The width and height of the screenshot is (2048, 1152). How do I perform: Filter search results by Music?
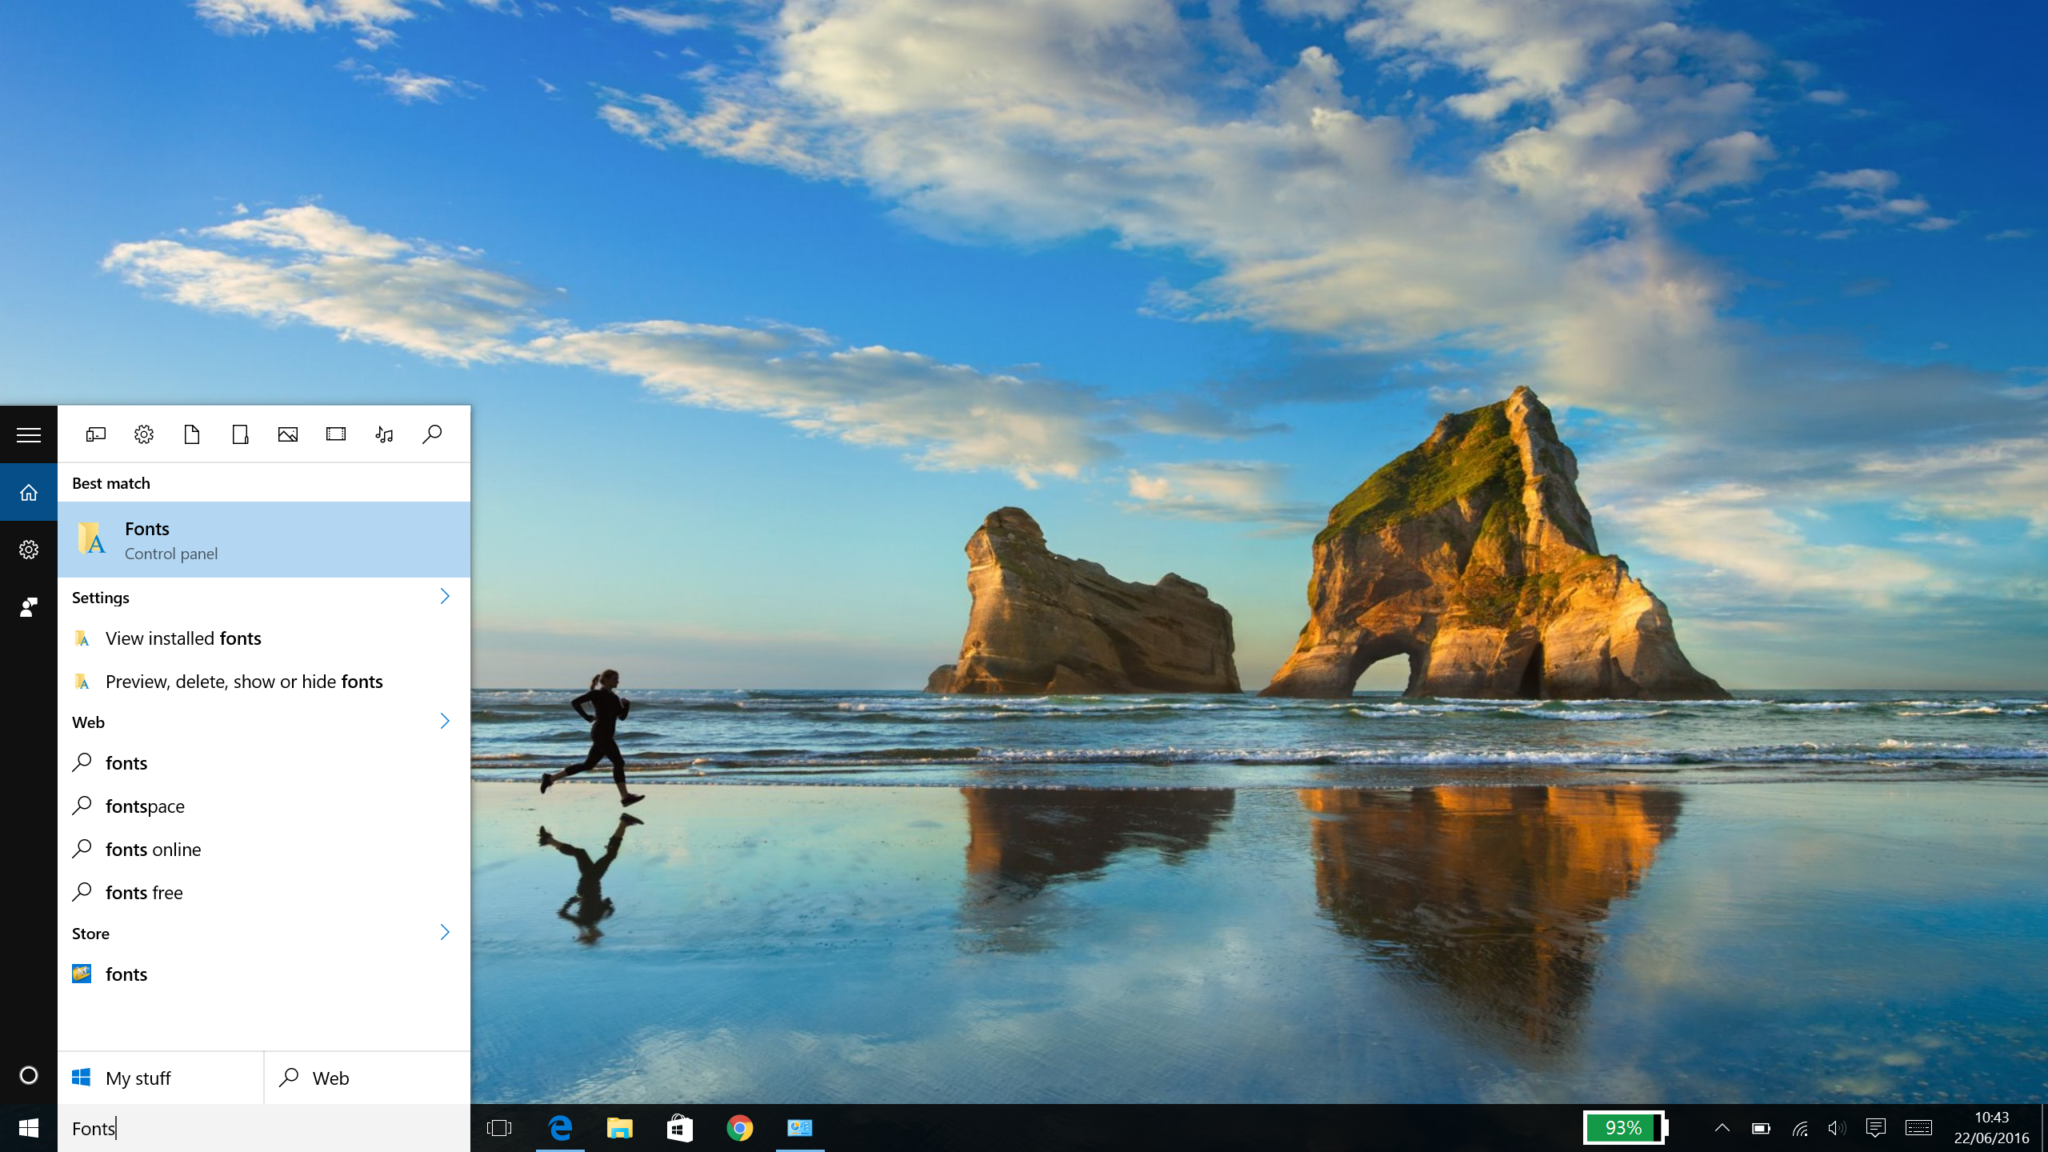click(x=384, y=434)
